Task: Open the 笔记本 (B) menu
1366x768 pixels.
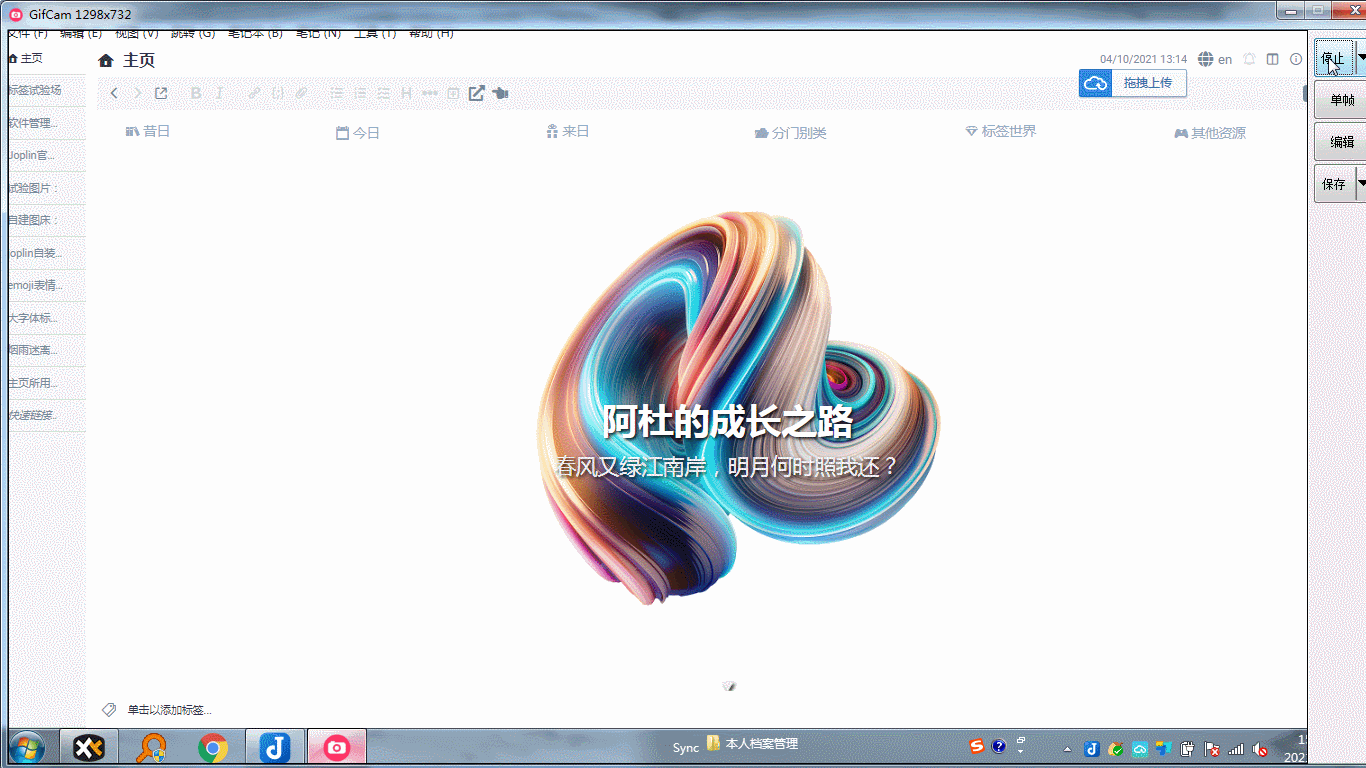Action: pos(255,34)
